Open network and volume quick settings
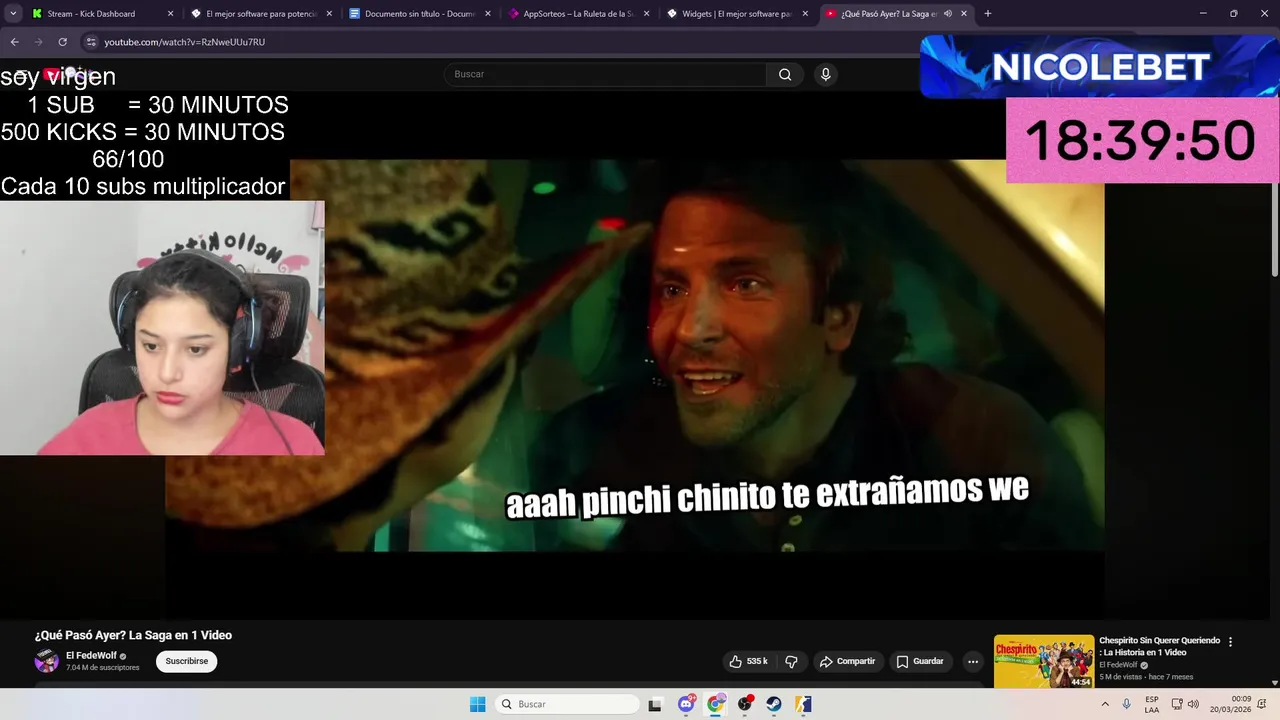This screenshot has height=720, width=1280. [1185, 704]
